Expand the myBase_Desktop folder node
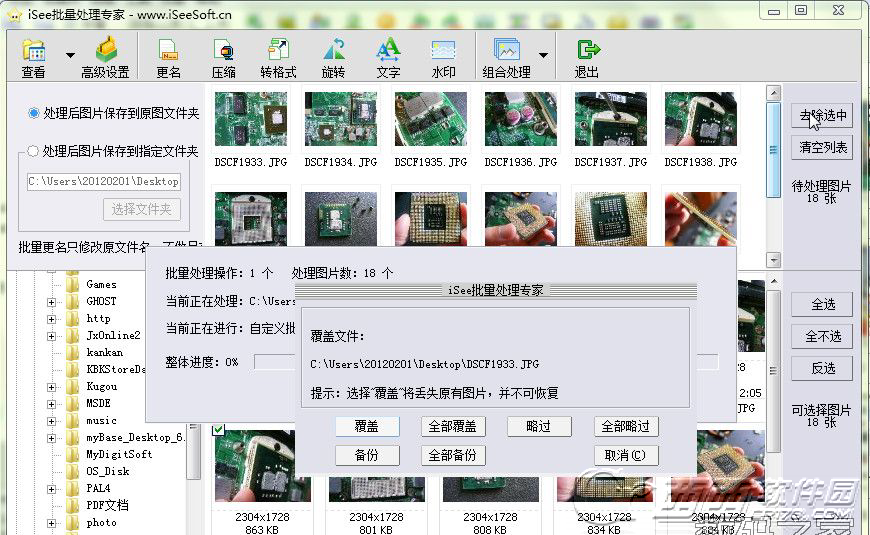Image resolution: width=870 pixels, height=535 pixels. tap(52, 438)
